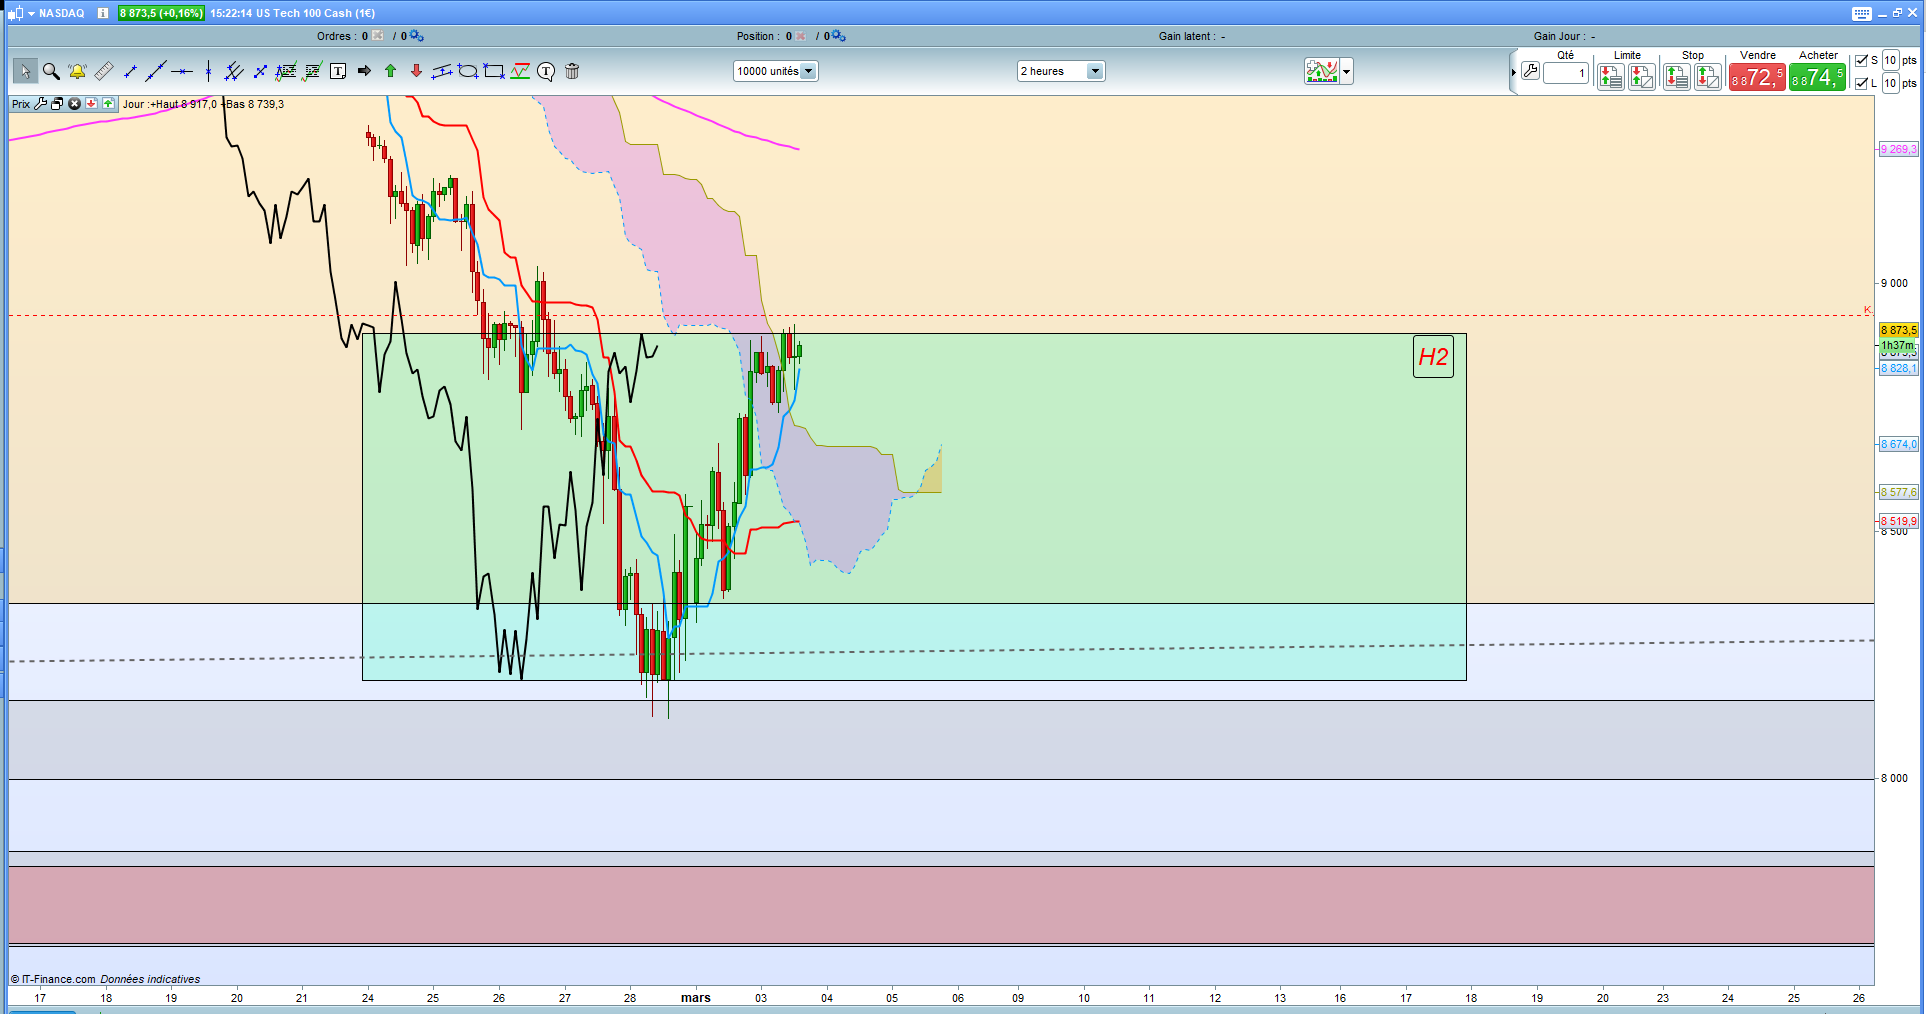Select the text box annotation tool
Screen dimensions: 1926x1014
pyautogui.click(x=338, y=71)
